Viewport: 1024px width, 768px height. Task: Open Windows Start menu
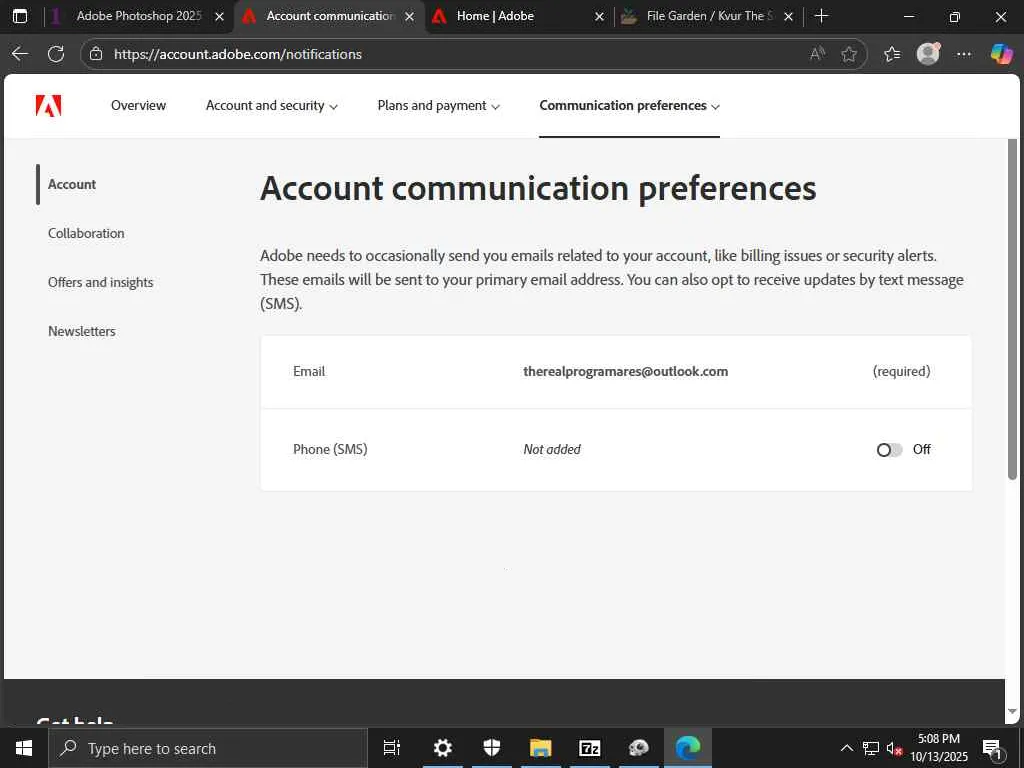coord(24,748)
